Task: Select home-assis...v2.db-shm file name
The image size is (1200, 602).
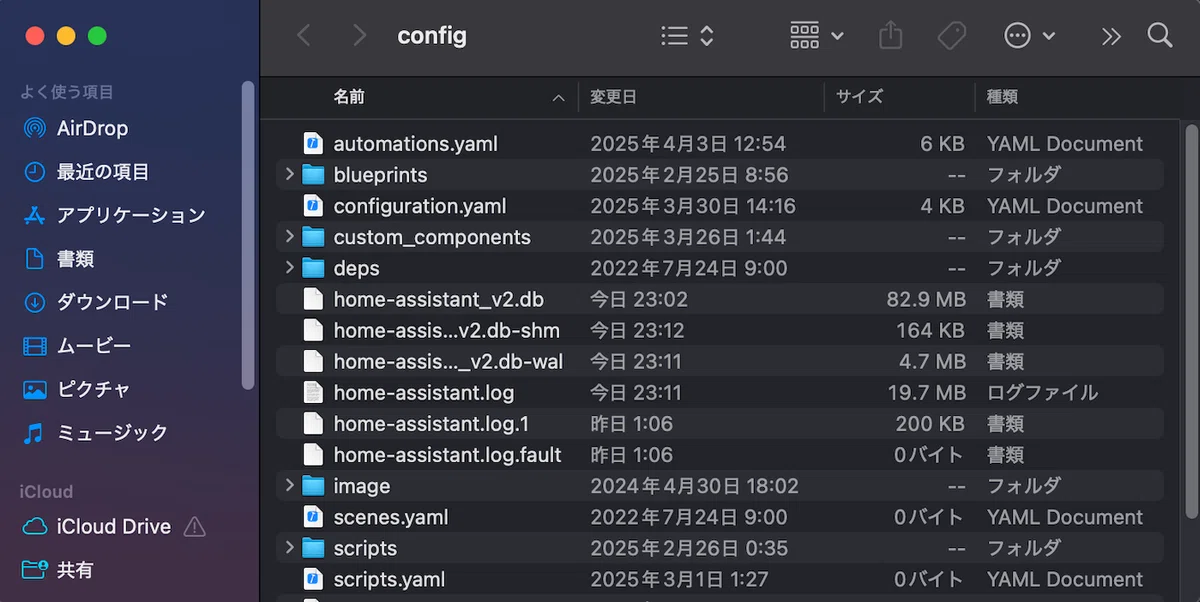Action: [x=447, y=330]
